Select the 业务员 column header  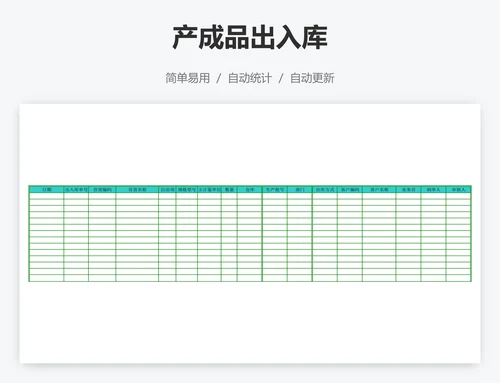point(408,190)
